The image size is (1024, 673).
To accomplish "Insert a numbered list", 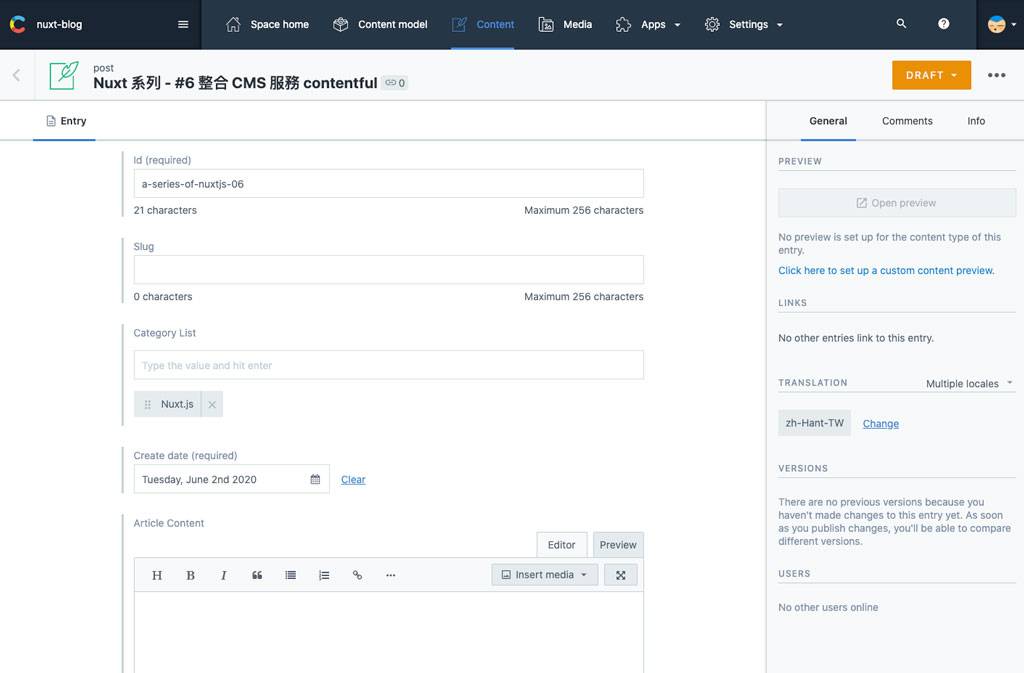I will tap(324, 575).
